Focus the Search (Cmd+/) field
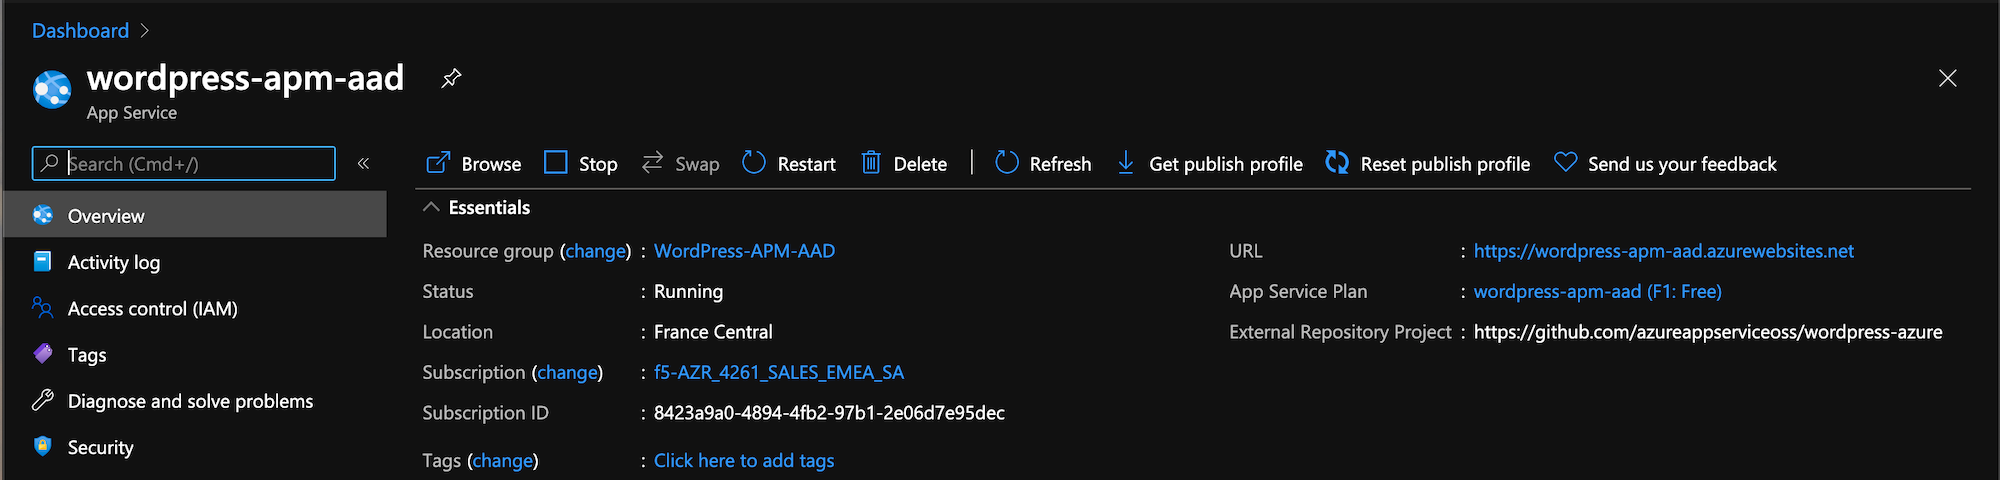 (x=184, y=163)
